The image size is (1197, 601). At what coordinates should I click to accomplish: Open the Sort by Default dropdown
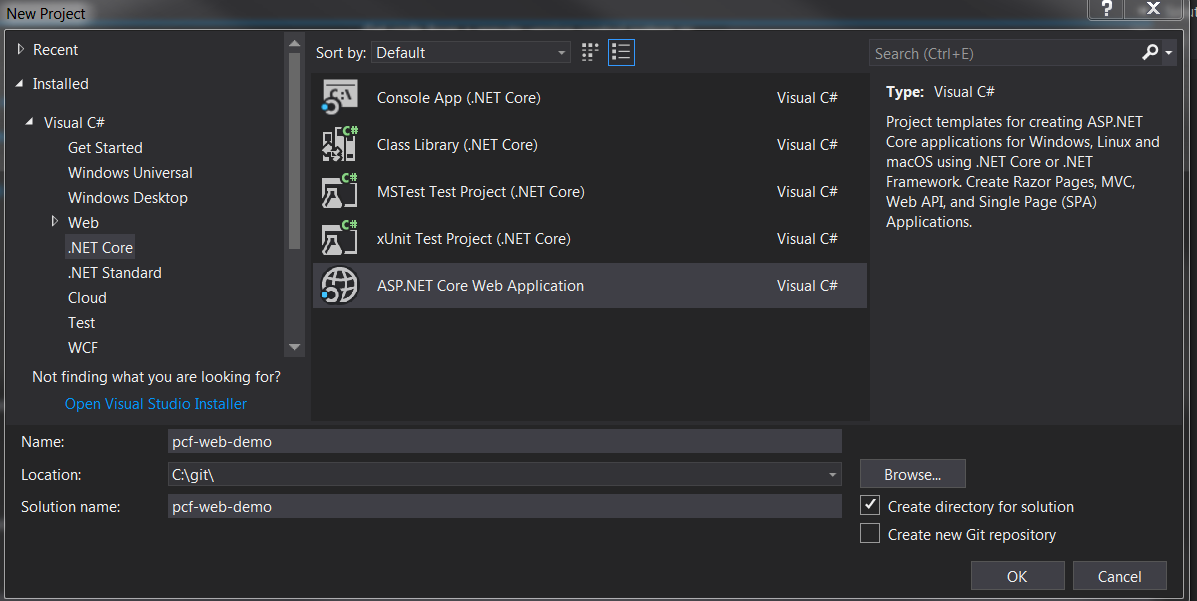pos(471,53)
